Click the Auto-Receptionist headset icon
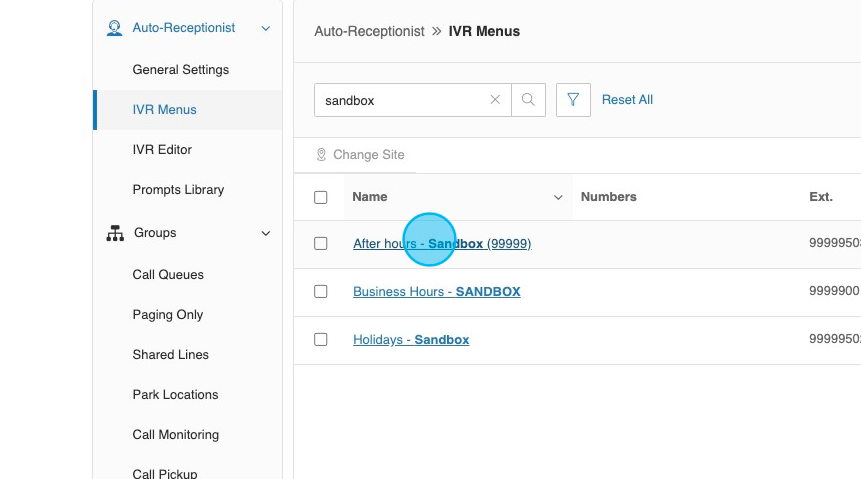 point(115,28)
